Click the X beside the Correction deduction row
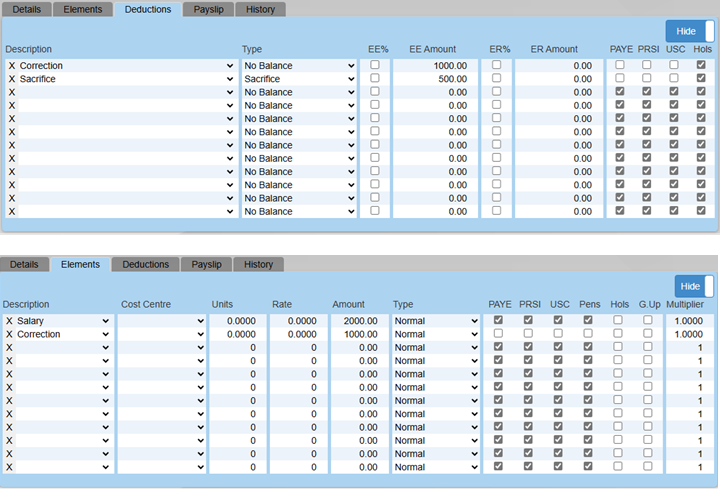This screenshot has height=495, width=720. [x=11, y=66]
